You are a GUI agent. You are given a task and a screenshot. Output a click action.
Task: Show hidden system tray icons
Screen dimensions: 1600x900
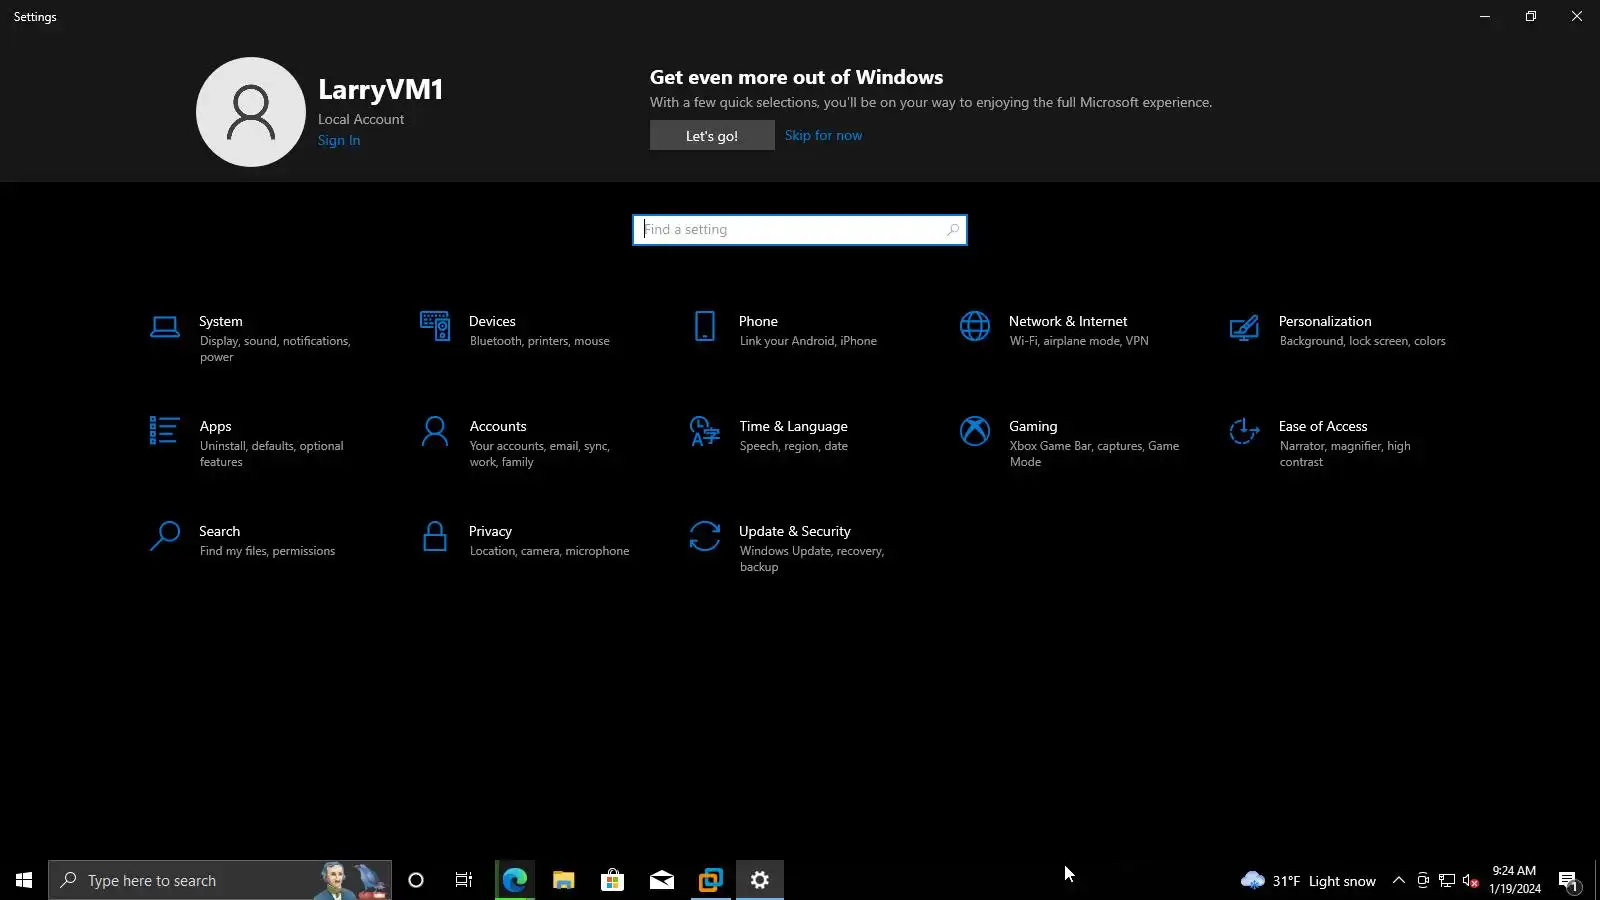[x=1399, y=880]
